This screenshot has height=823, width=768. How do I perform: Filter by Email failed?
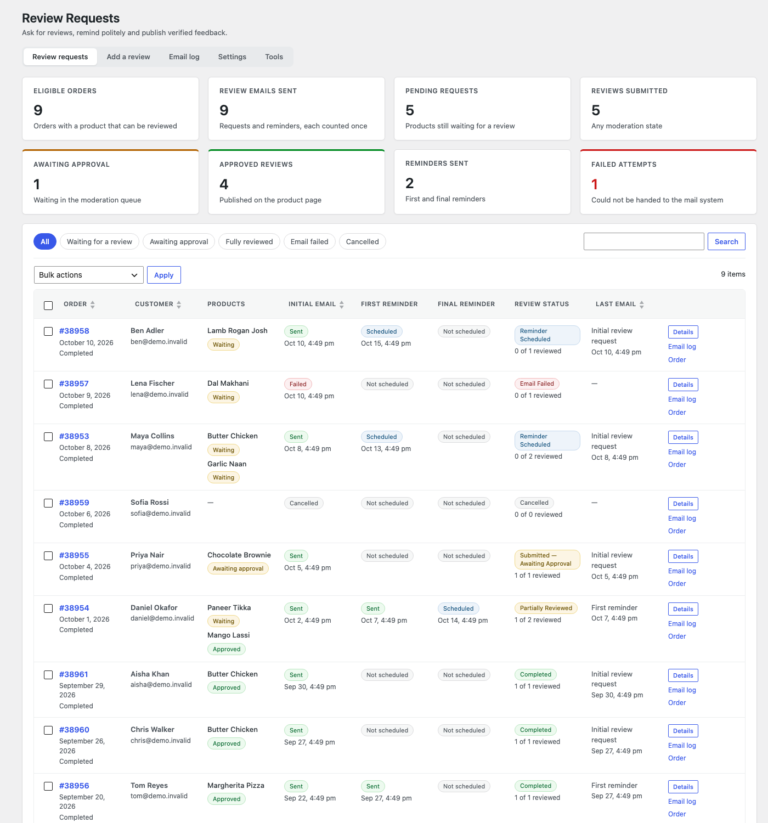coord(309,241)
